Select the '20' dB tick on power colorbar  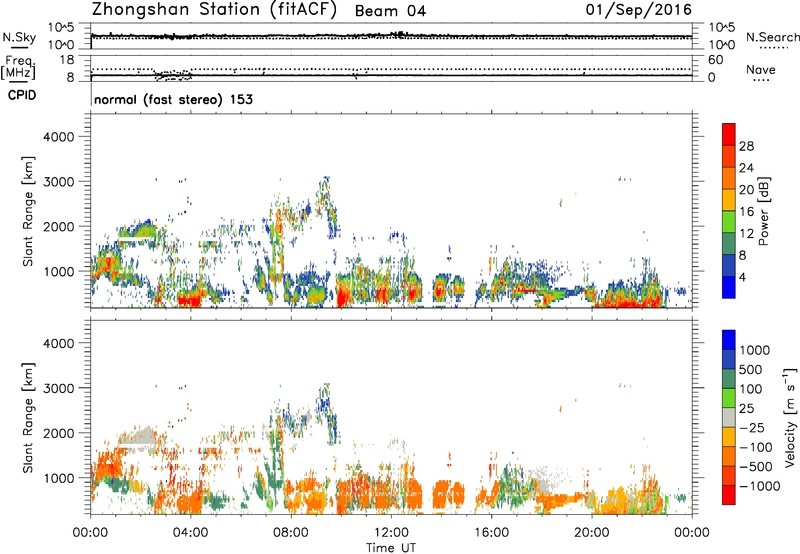click(x=746, y=190)
